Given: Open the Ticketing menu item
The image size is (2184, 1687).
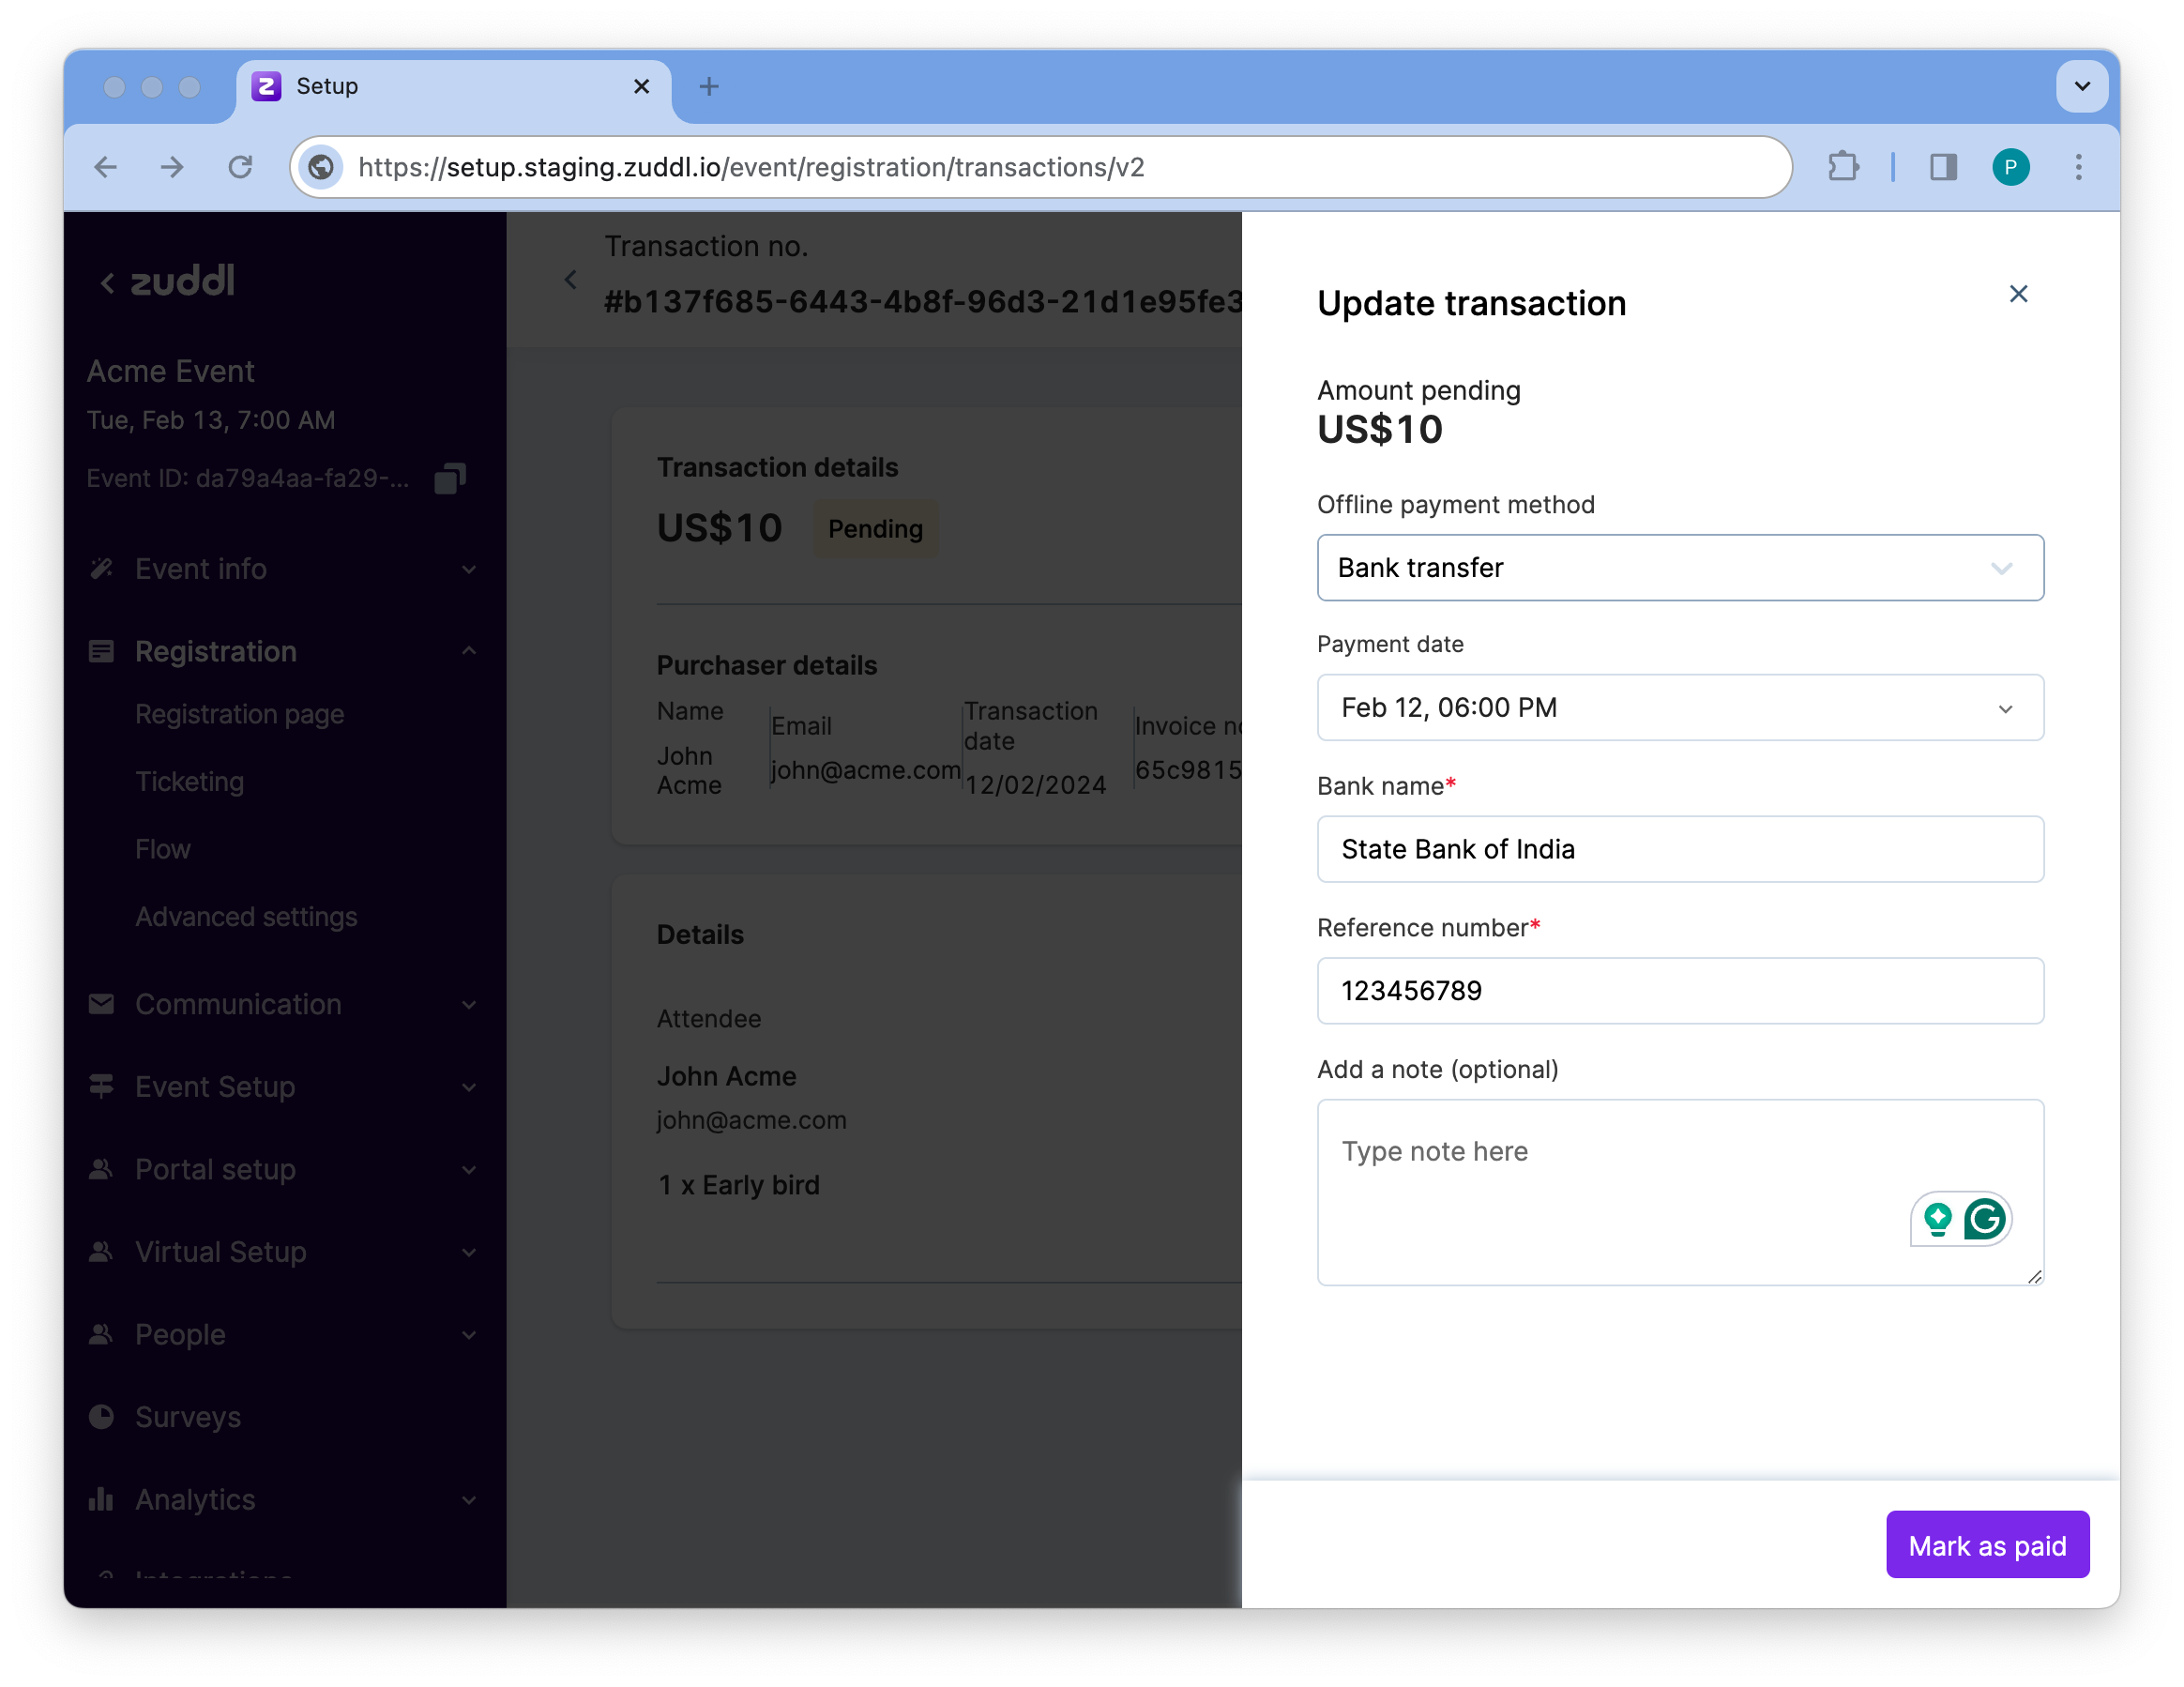Looking at the screenshot, I should [189, 782].
